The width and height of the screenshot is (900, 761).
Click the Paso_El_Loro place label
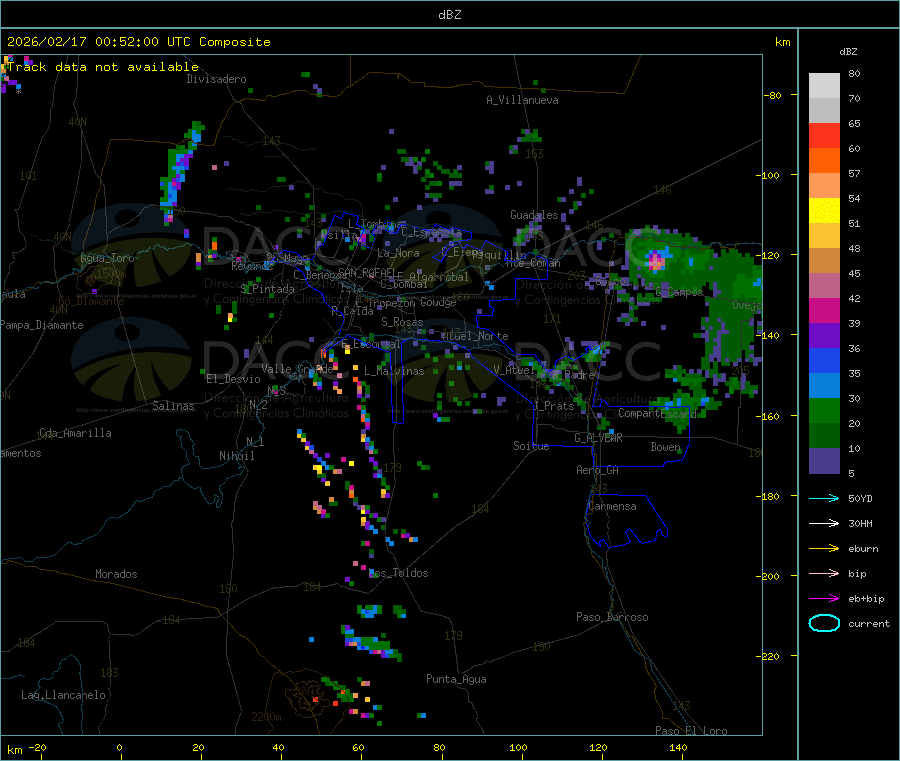click(x=691, y=731)
